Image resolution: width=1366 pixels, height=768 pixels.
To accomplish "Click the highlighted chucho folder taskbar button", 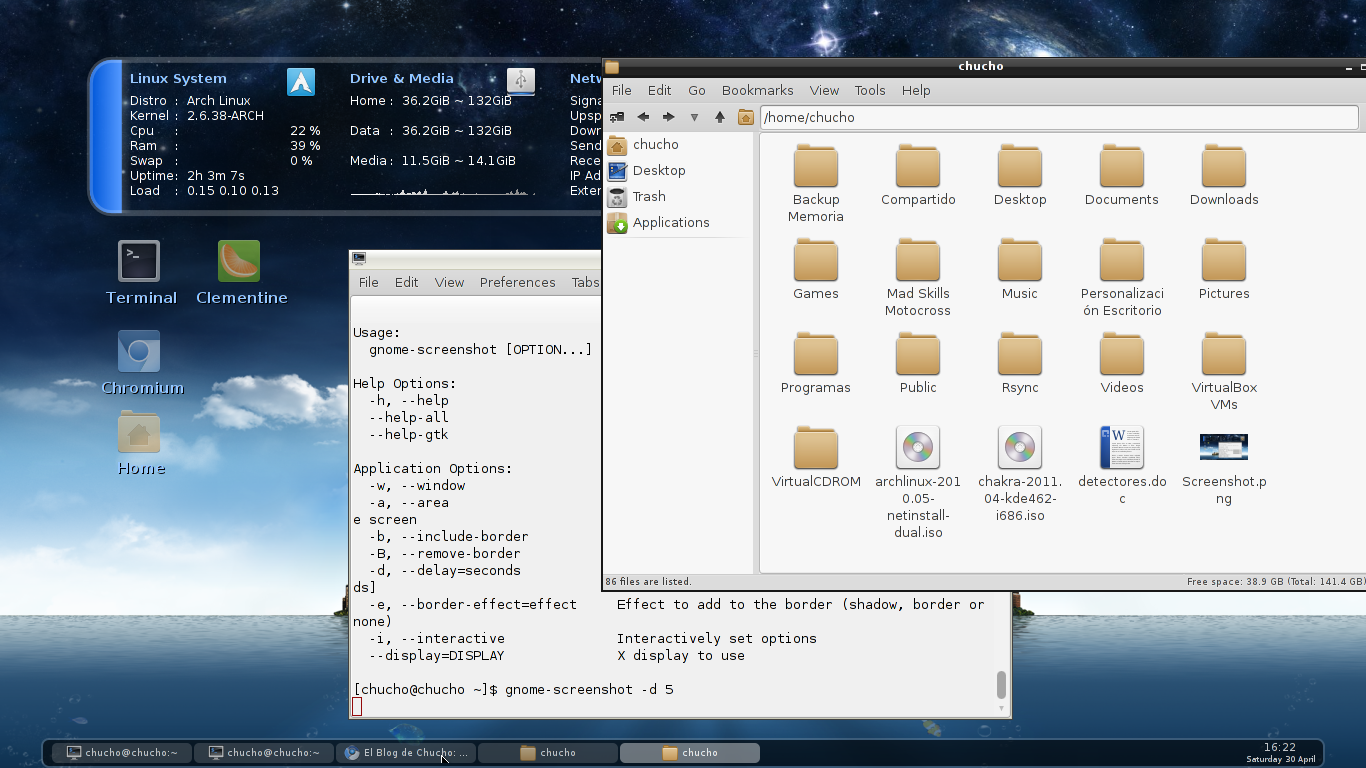I will (x=690, y=753).
